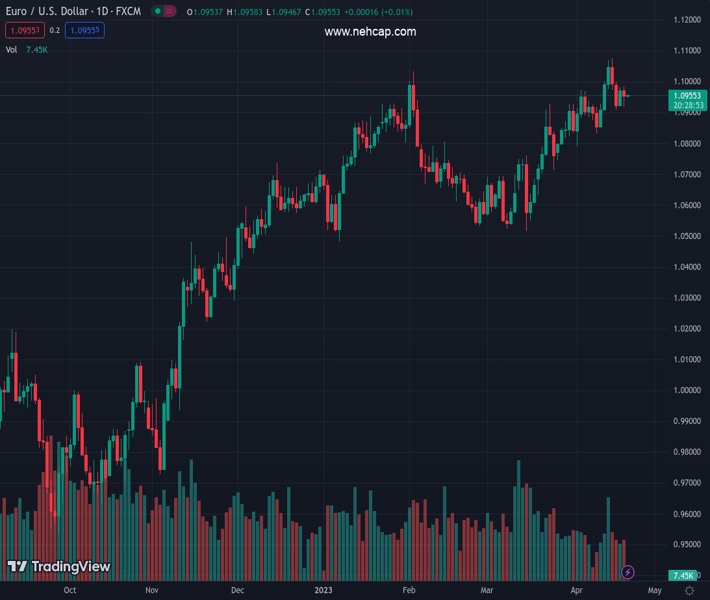Click the 1.10000 level on price scale
The image size is (710, 600).
[686, 81]
